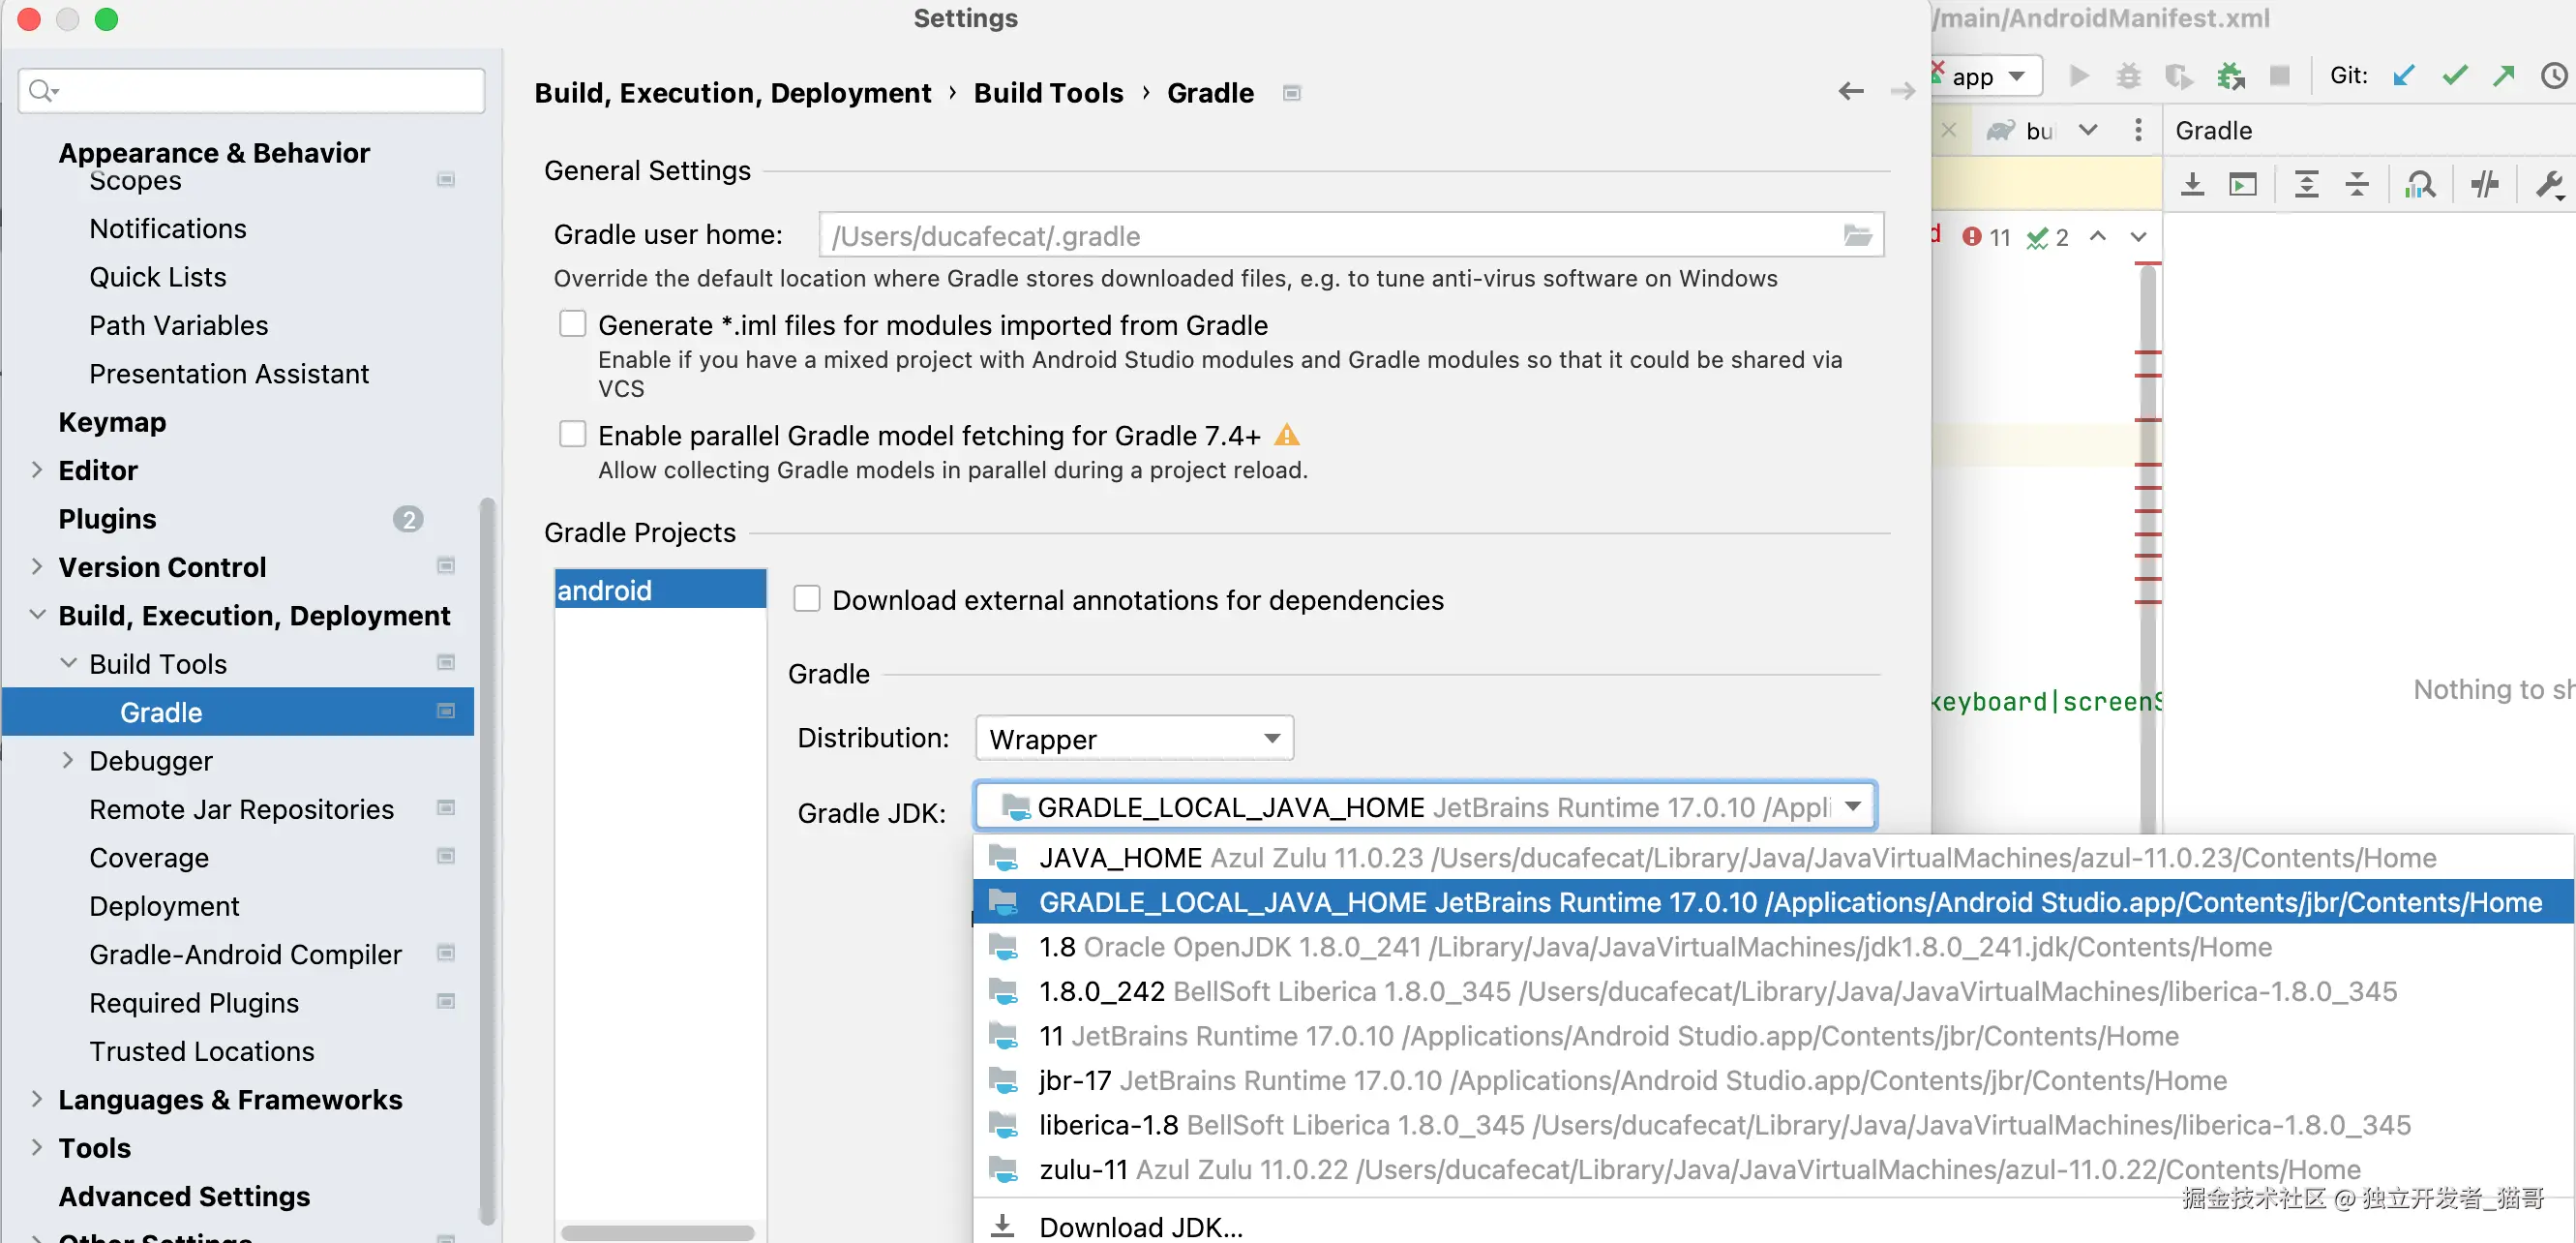Toggle Gradle offline mode icon

tap(2486, 184)
